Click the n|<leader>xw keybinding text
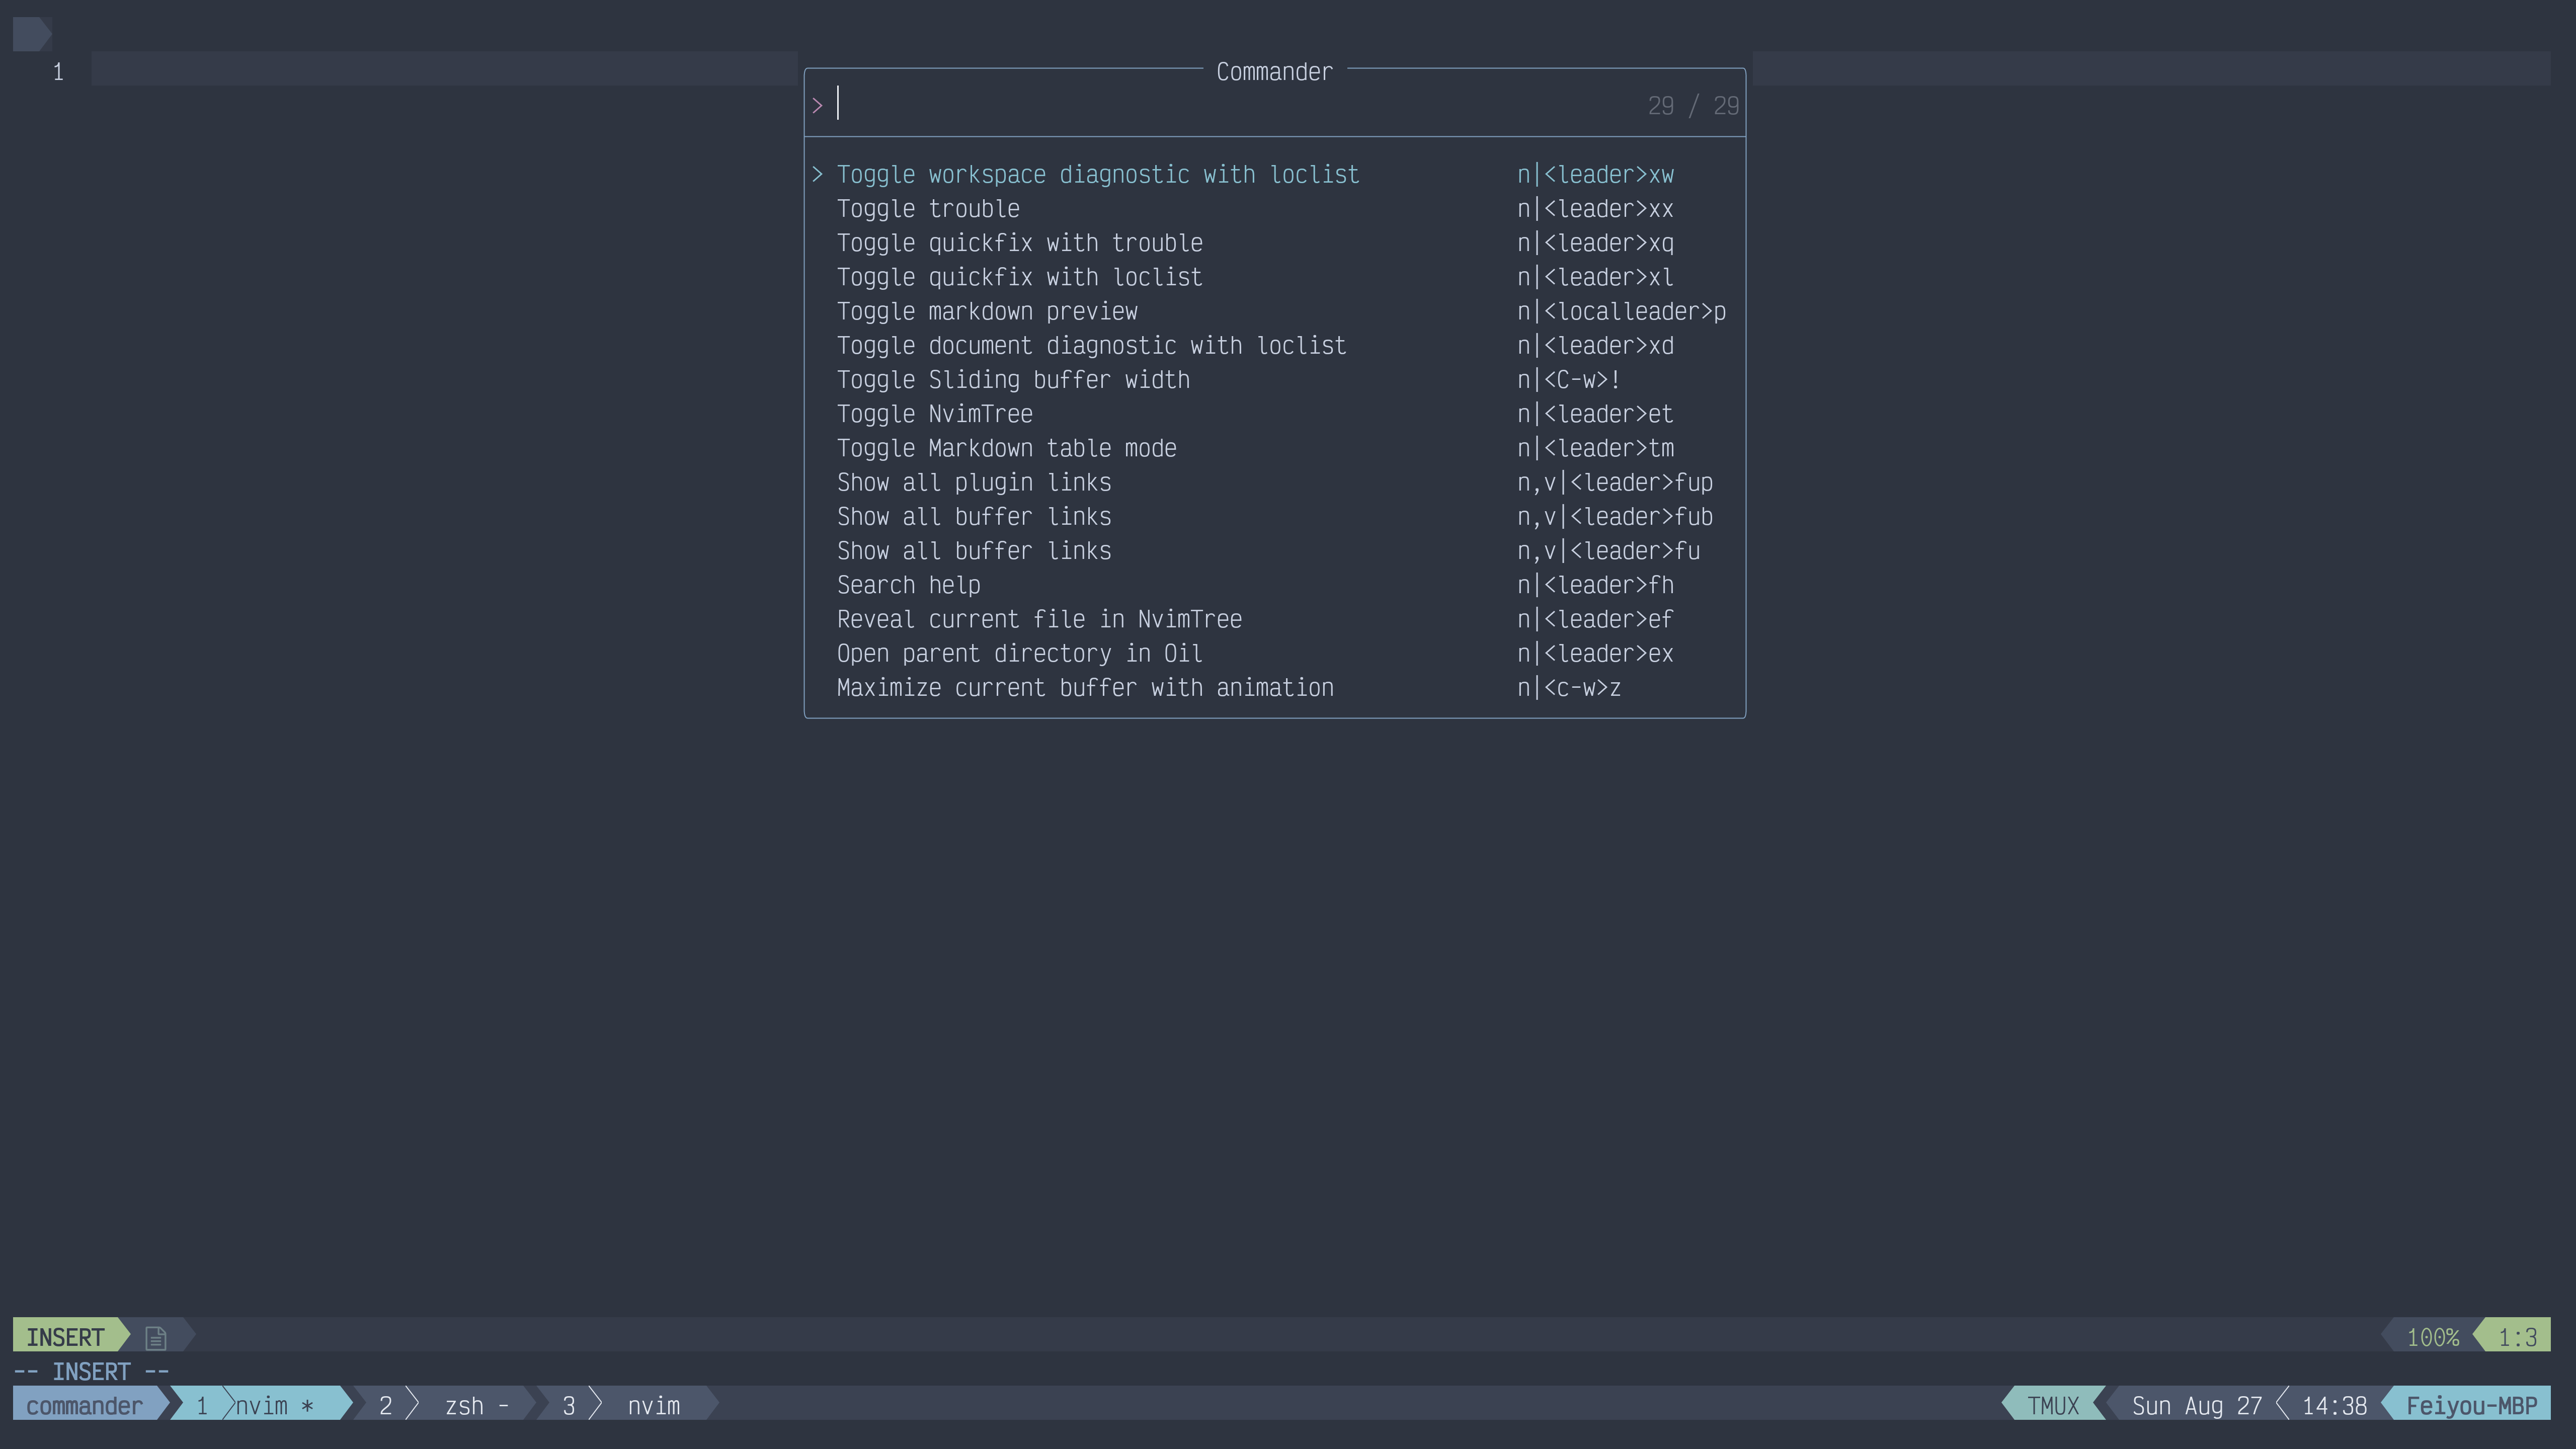2576x1449 pixels. pos(1595,175)
